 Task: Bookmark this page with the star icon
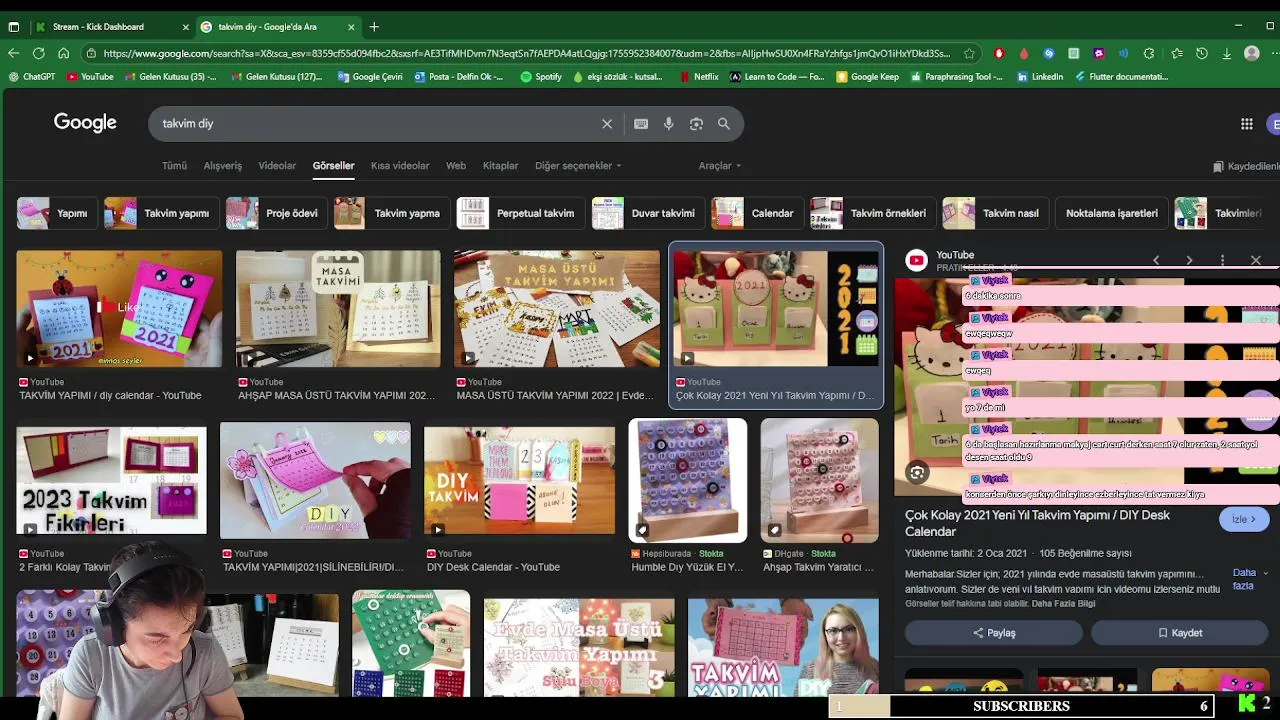[x=969, y=53]
